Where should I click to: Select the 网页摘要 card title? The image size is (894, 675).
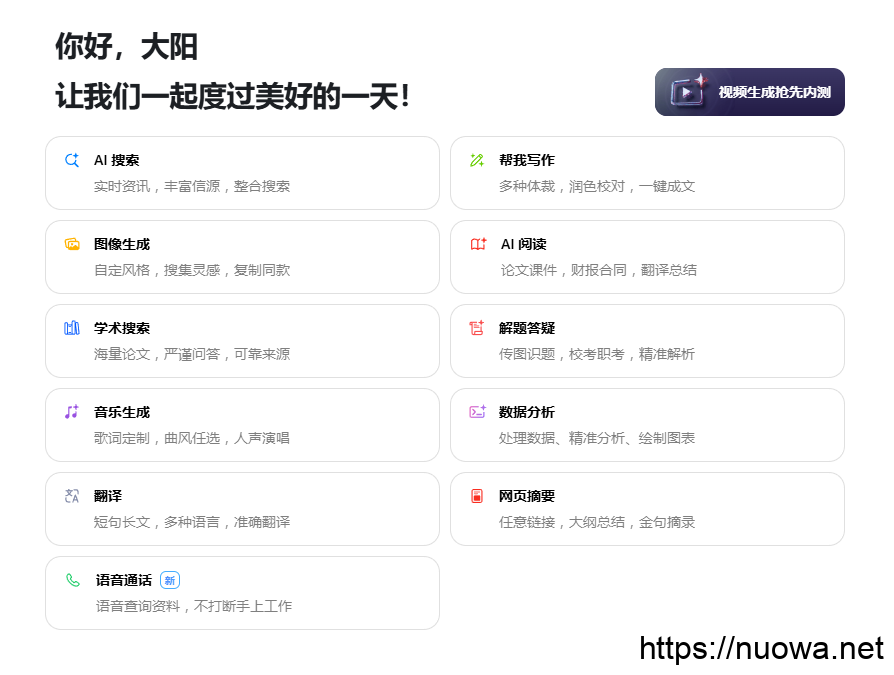point(527,496)
